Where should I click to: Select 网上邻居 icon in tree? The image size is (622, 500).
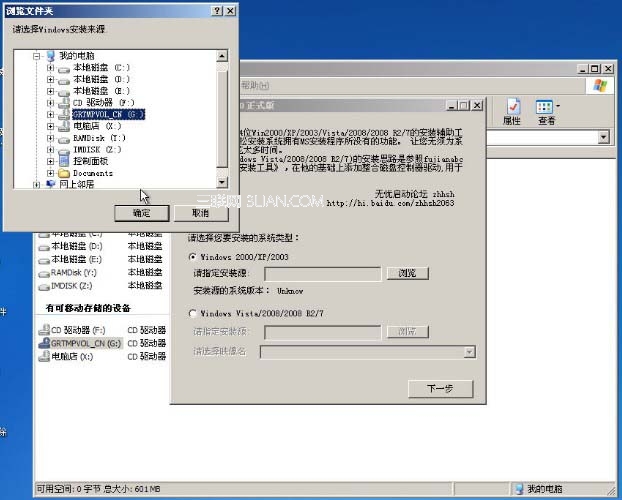(x=50, y=184)
